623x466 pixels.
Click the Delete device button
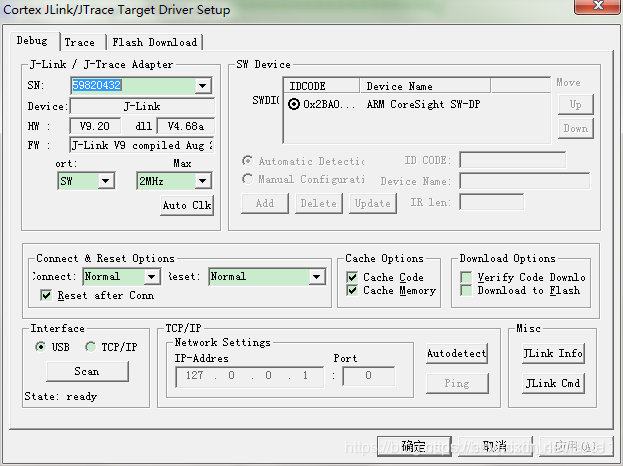coord(319,203)
